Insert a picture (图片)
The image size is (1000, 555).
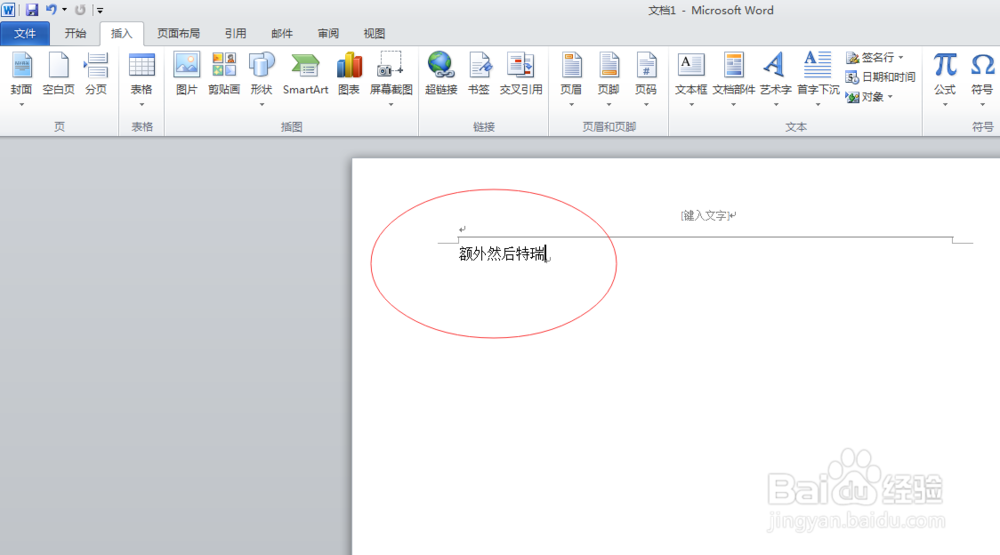(x=186, y=73)
